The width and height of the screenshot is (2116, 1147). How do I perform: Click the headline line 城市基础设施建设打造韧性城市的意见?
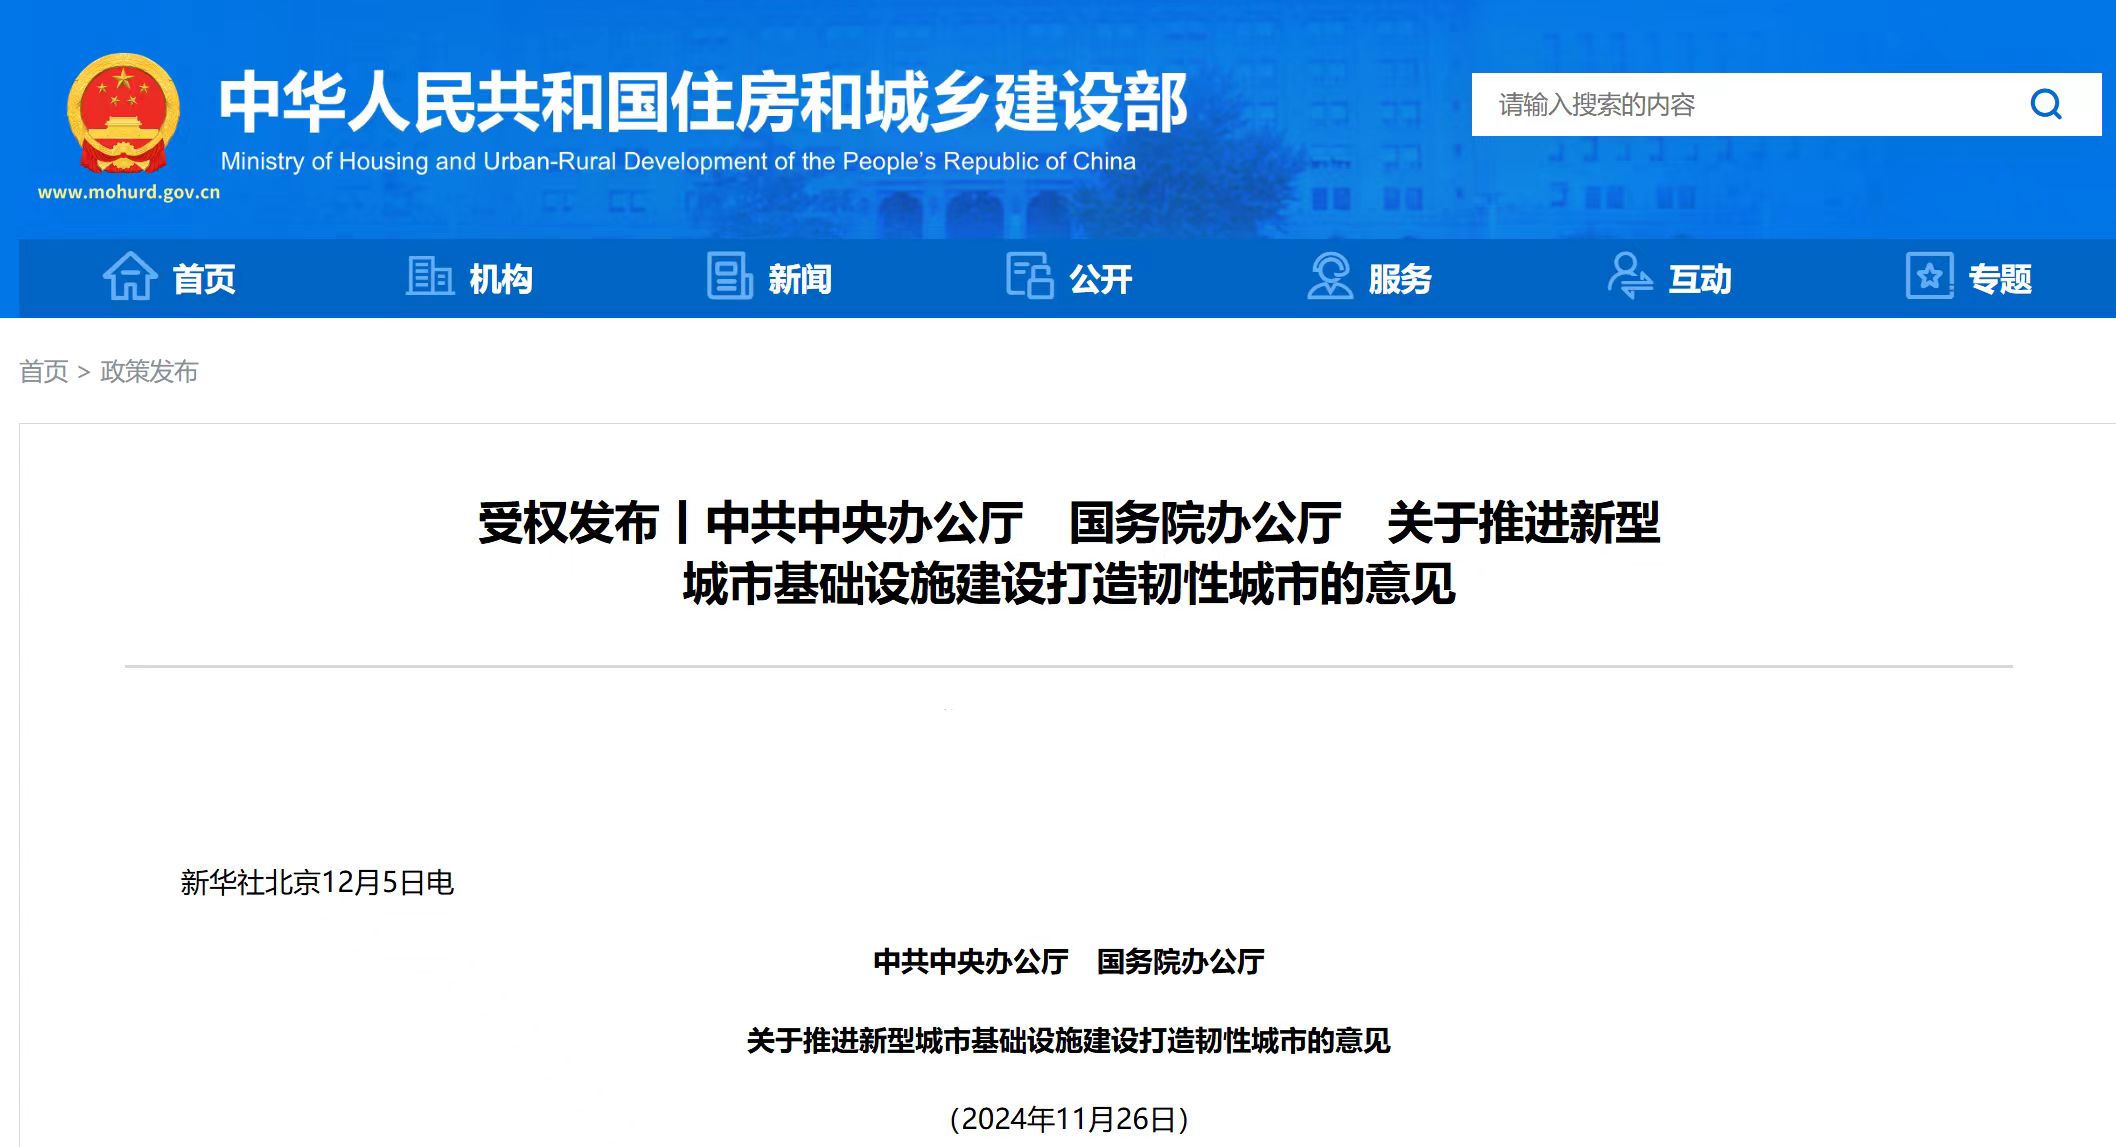coord(1068,584)
